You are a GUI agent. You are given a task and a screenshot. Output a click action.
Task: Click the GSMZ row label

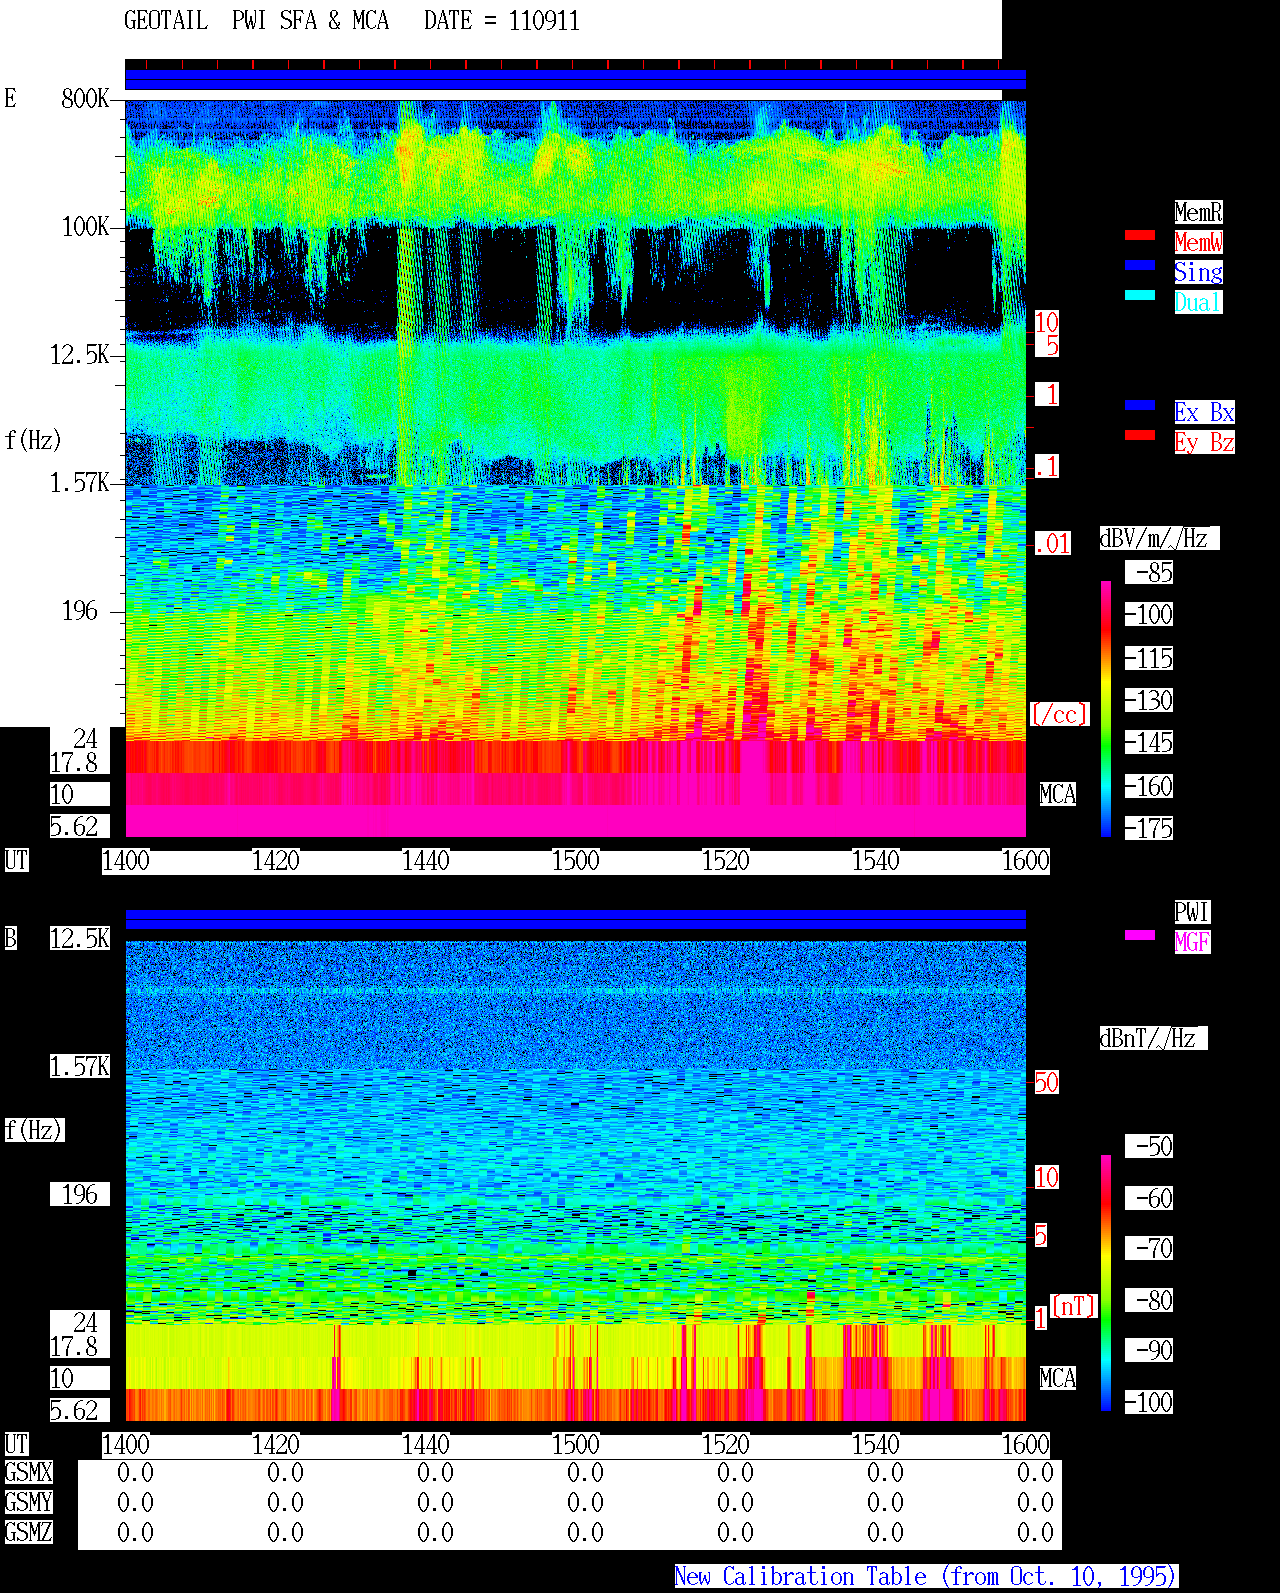pyautogui.click(x=28, y=1532)
